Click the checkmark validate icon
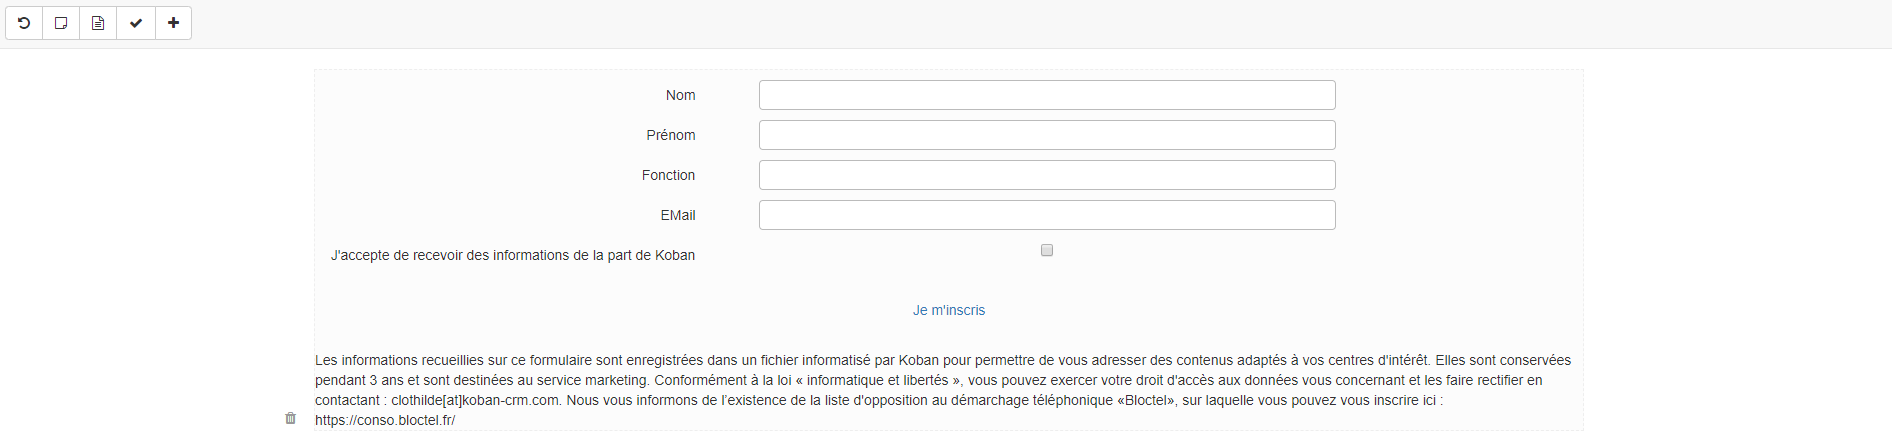 136,23
